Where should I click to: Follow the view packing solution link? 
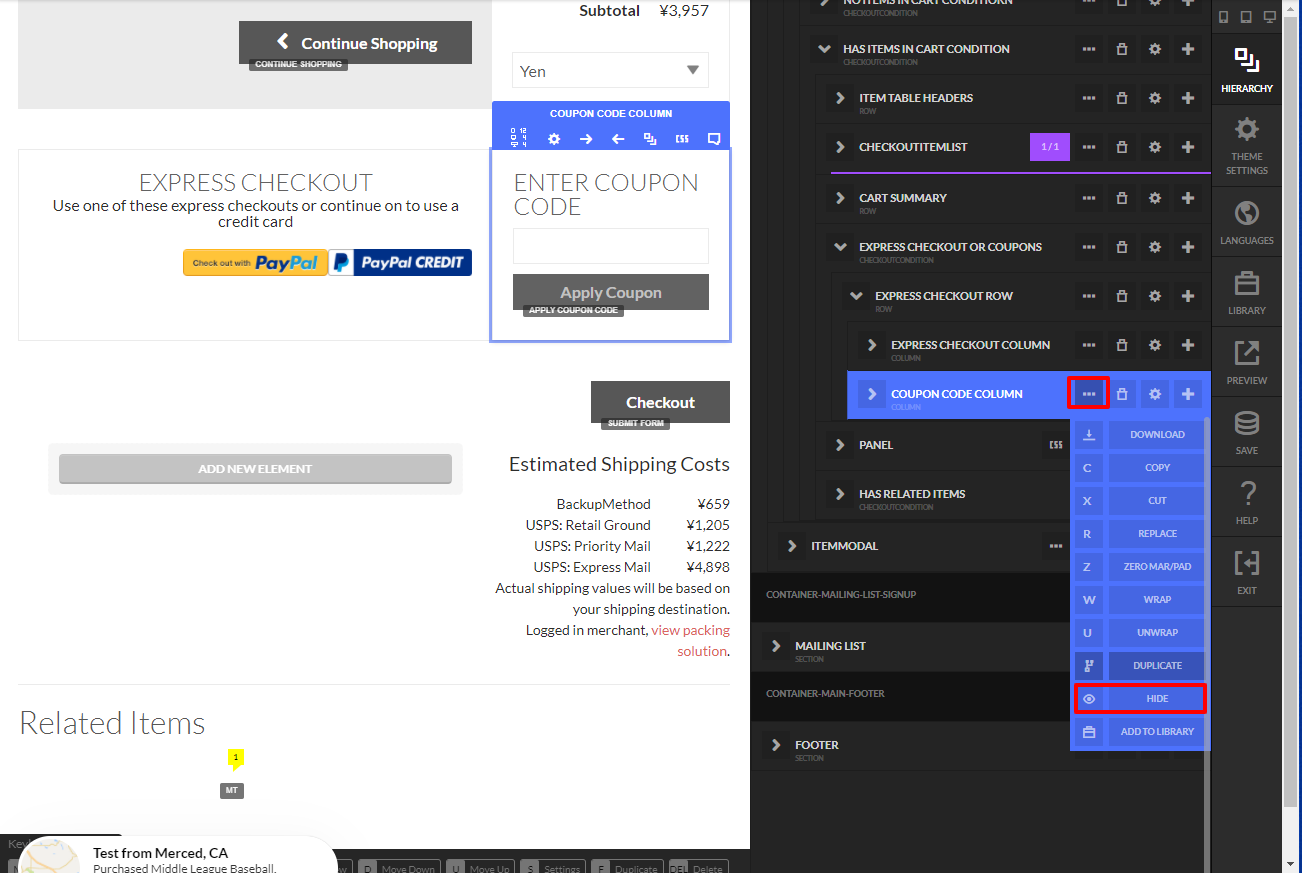pos(691,641)
